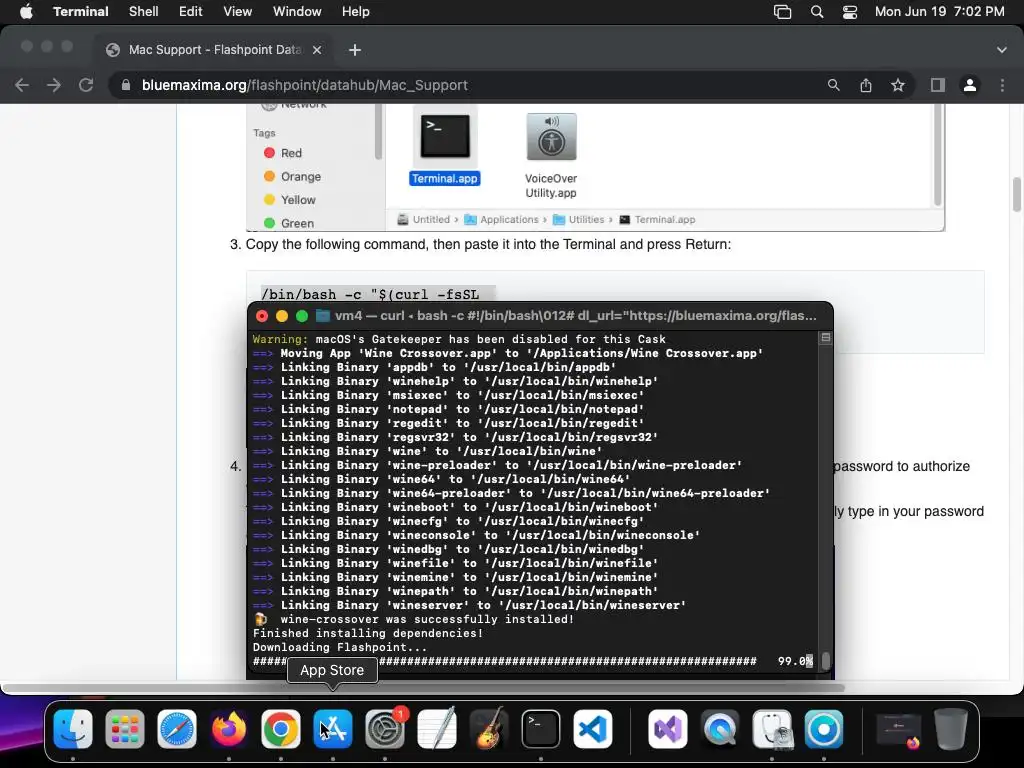1024x768 pixels.
Task: Bookmark this page with the star icon
Action: point(898,85)
